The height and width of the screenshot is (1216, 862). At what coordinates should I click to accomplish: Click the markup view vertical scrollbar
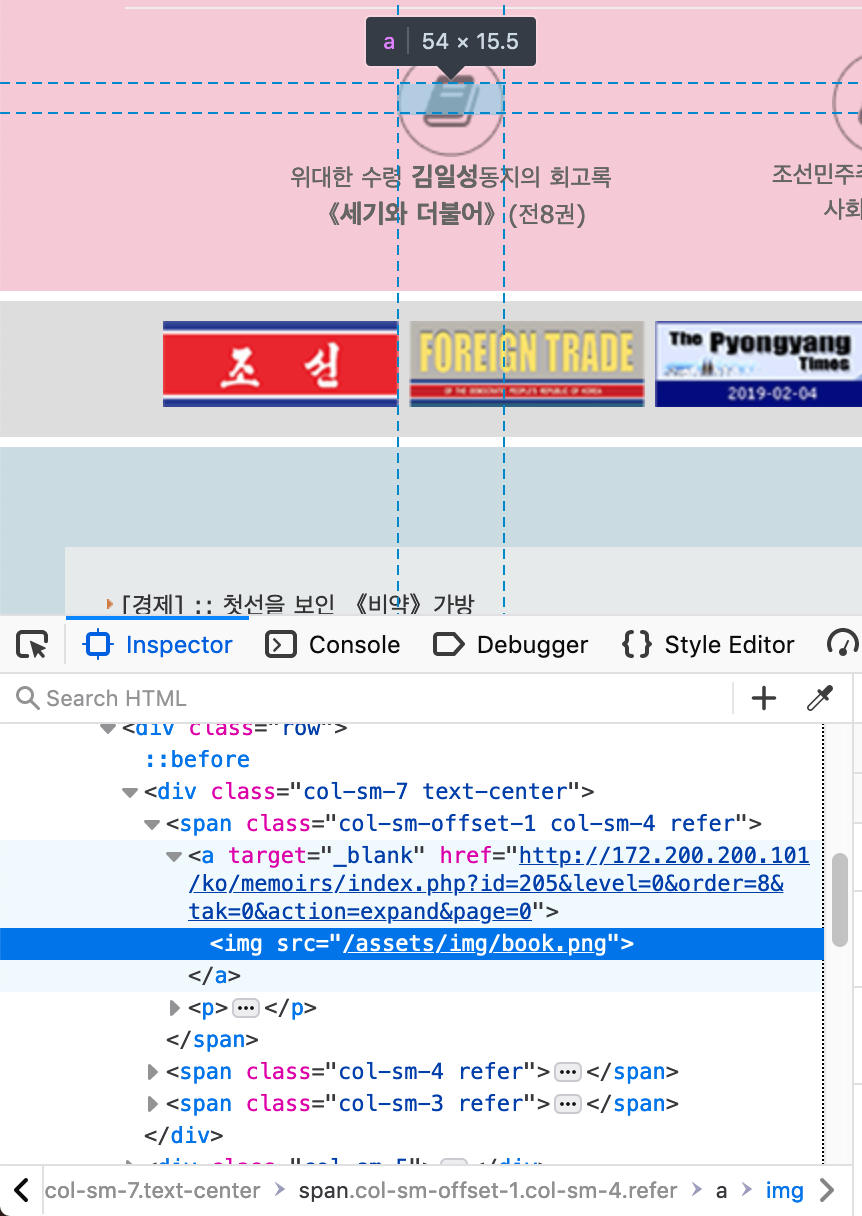coord(839,900)
